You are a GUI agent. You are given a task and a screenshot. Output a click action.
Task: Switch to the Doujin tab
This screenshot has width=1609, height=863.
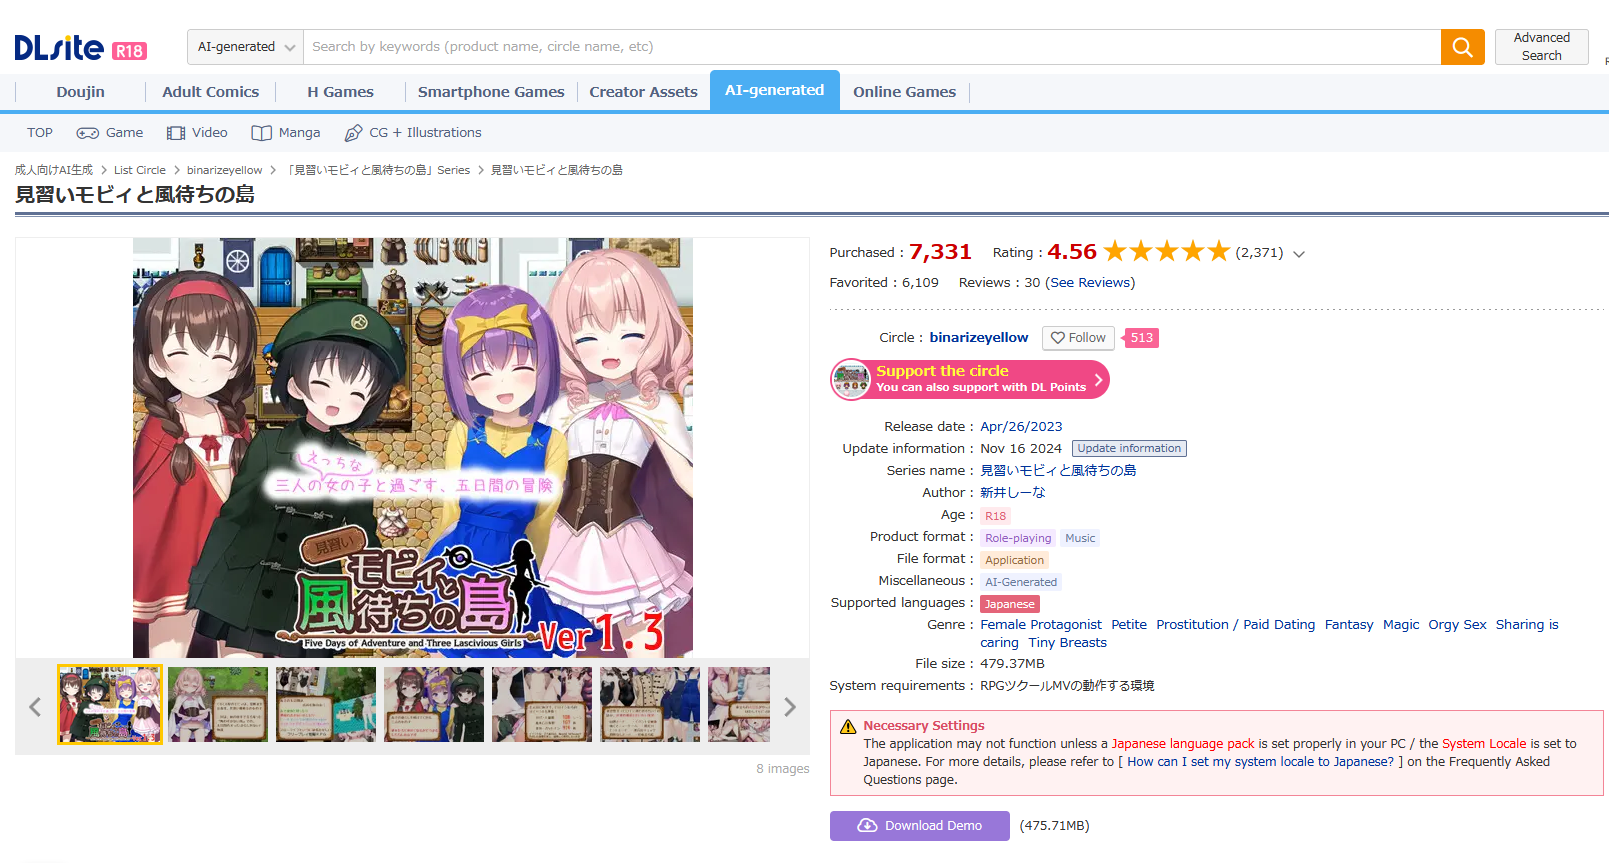[80, 92]
